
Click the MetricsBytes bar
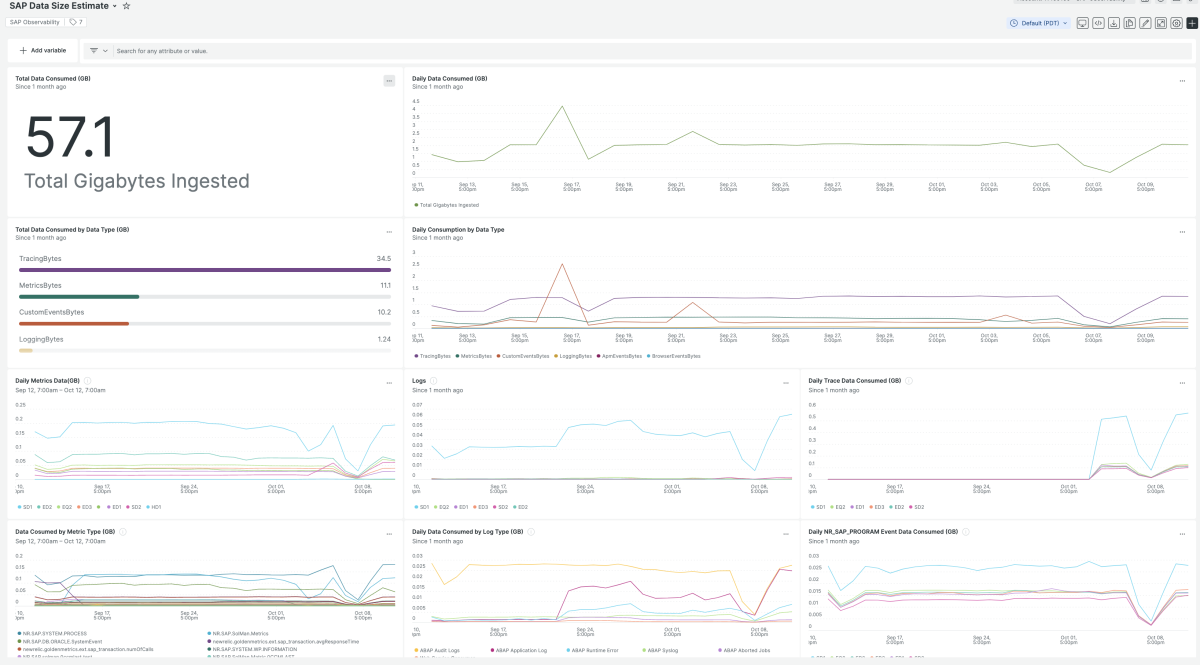[79, 296]
